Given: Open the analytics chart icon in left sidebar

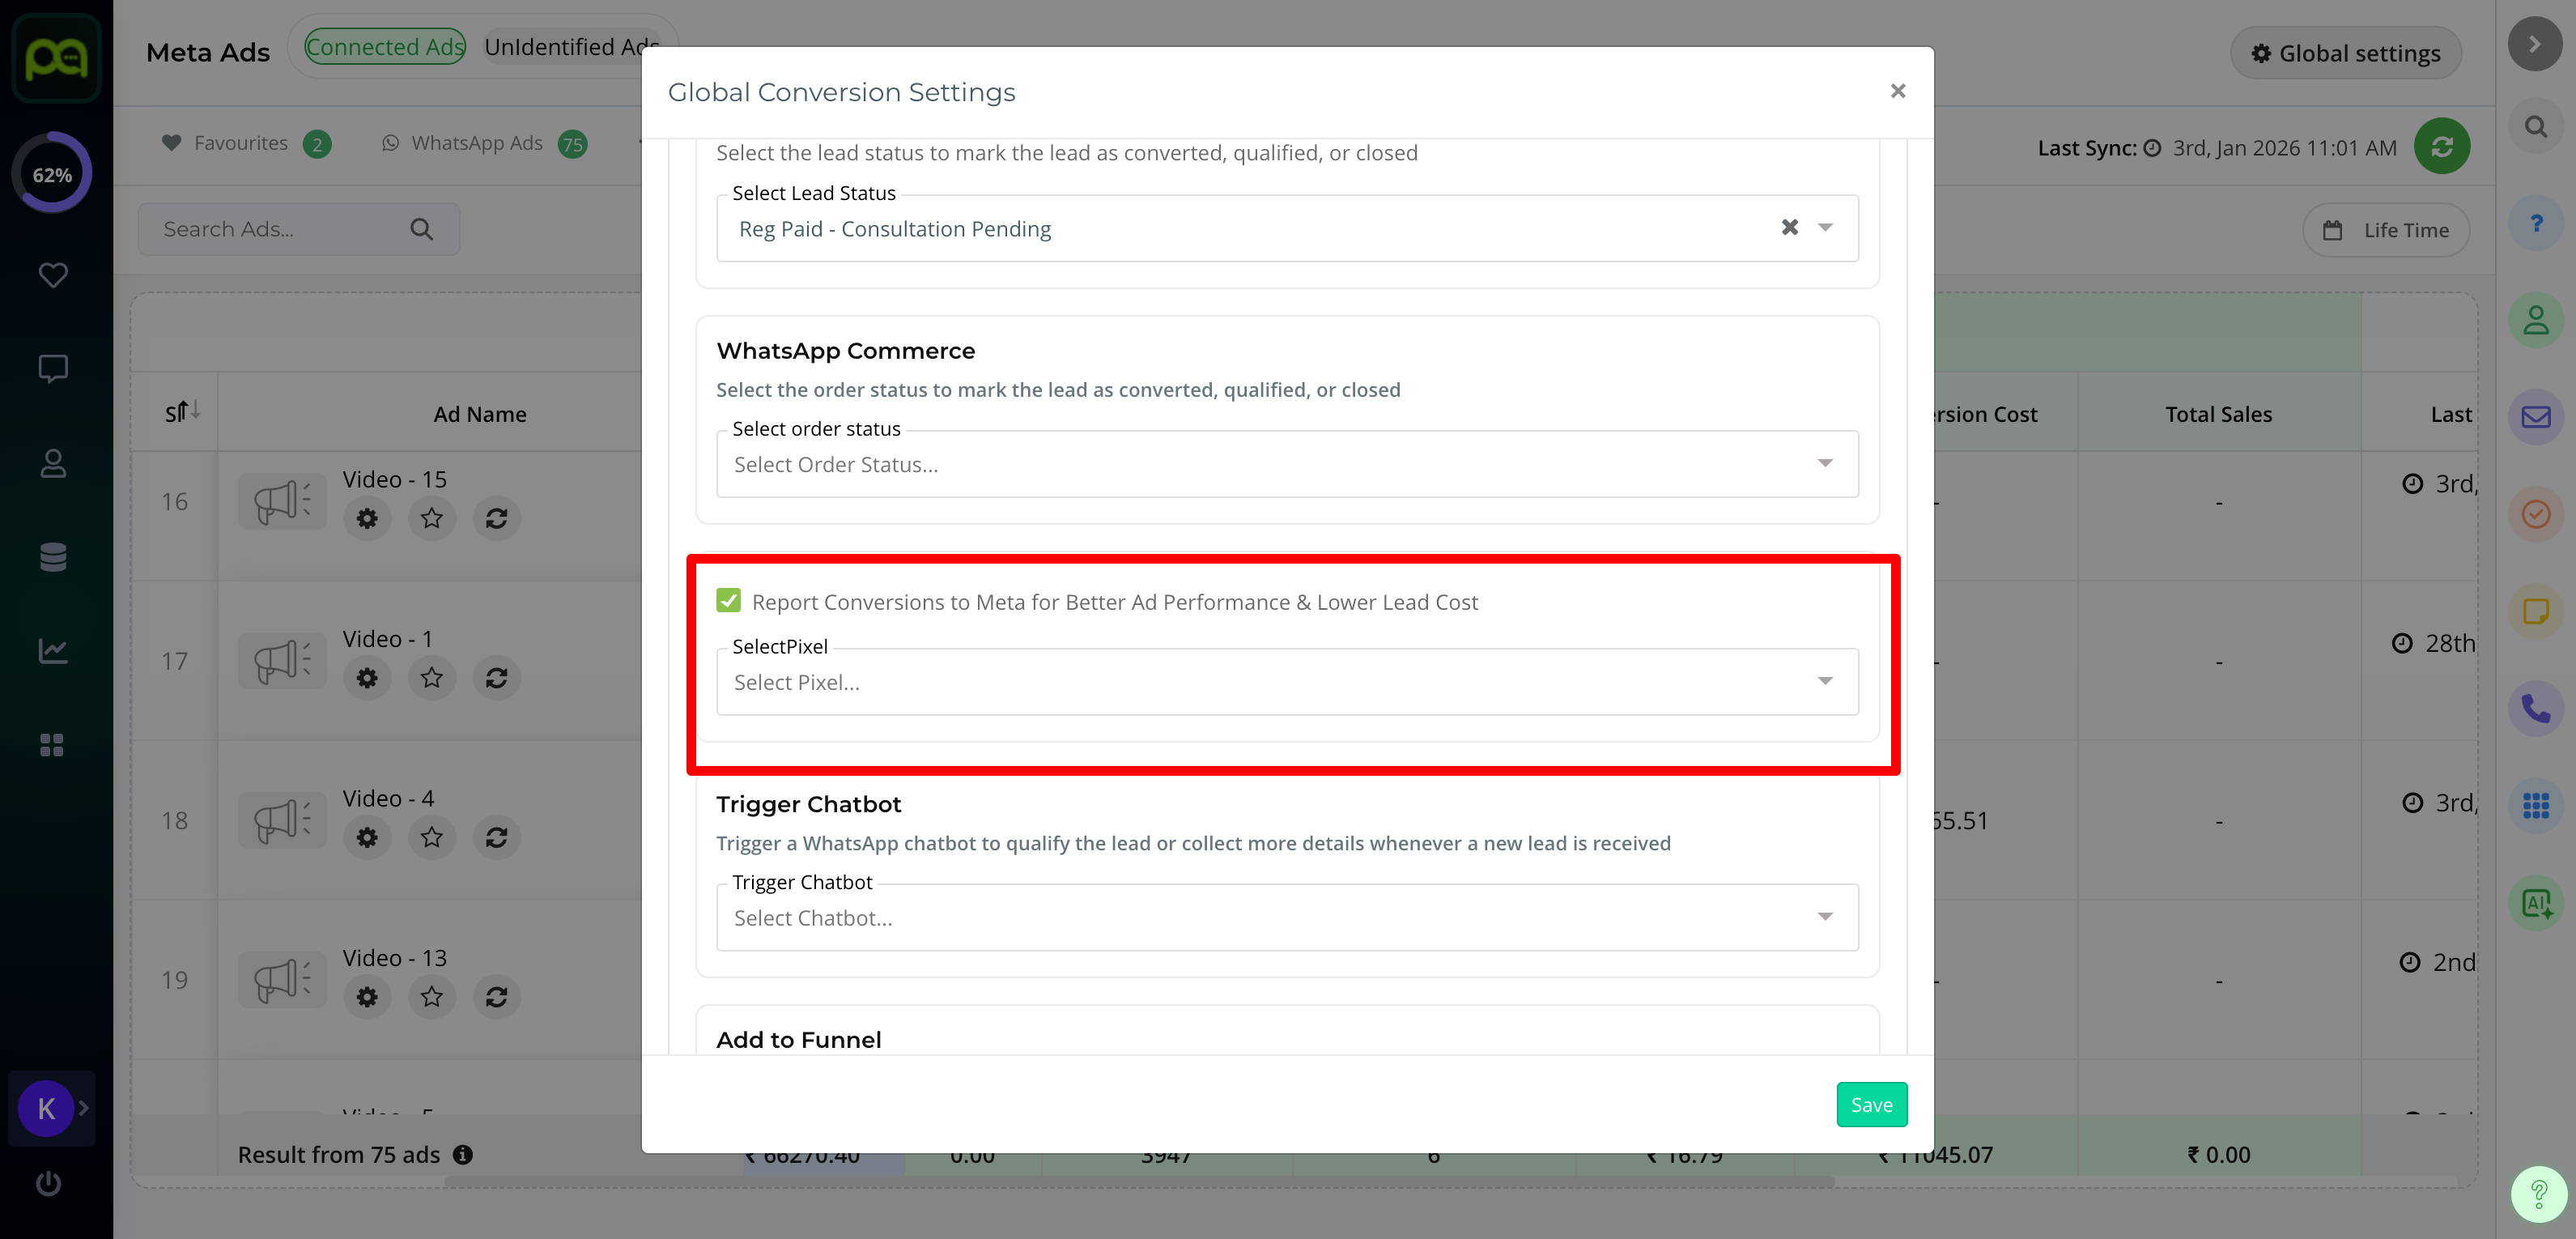Looking at the screenshot, I should tap(52, 651).
